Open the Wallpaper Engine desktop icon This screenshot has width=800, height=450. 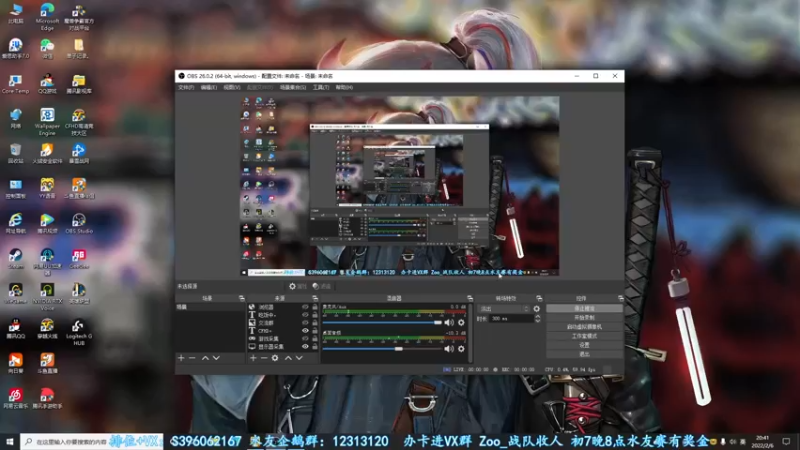coord(47,122)
